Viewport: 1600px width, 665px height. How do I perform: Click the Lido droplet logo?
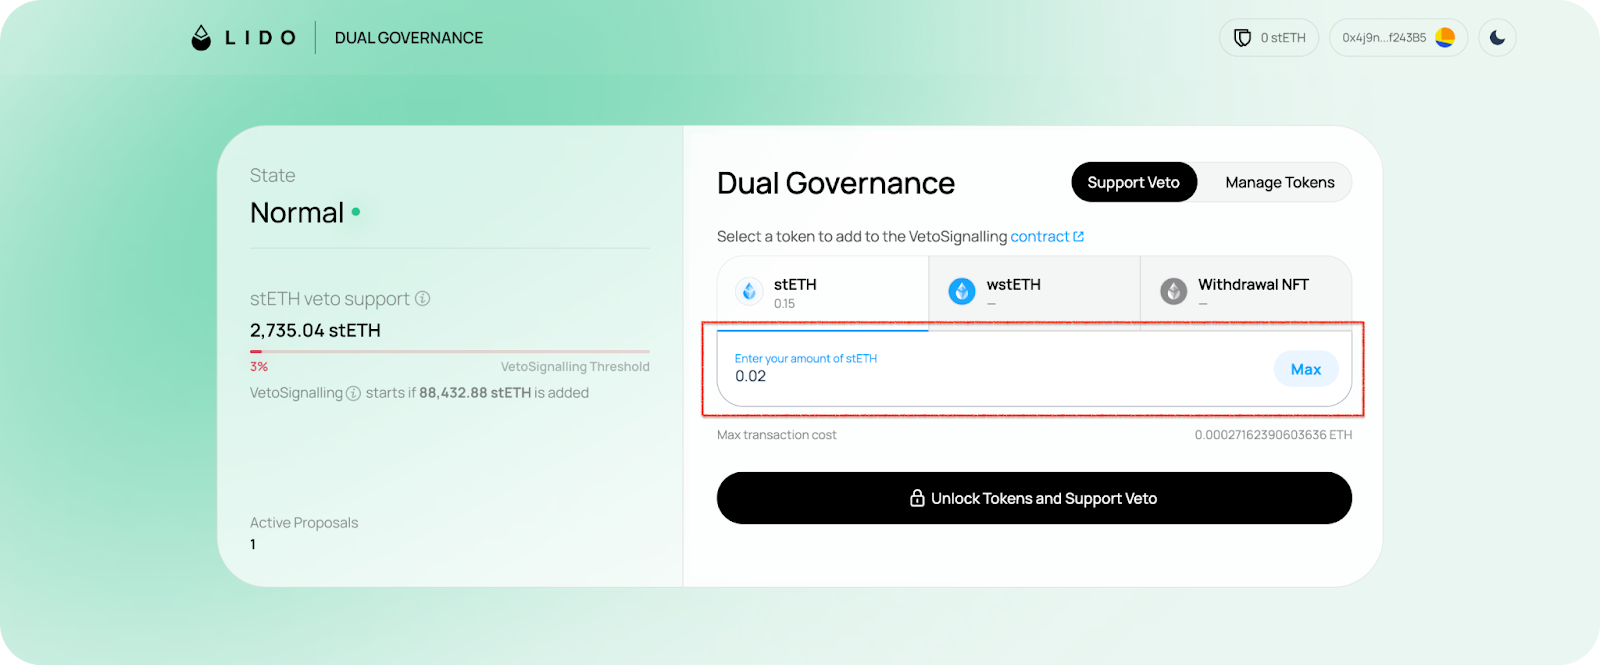(201, 38)
